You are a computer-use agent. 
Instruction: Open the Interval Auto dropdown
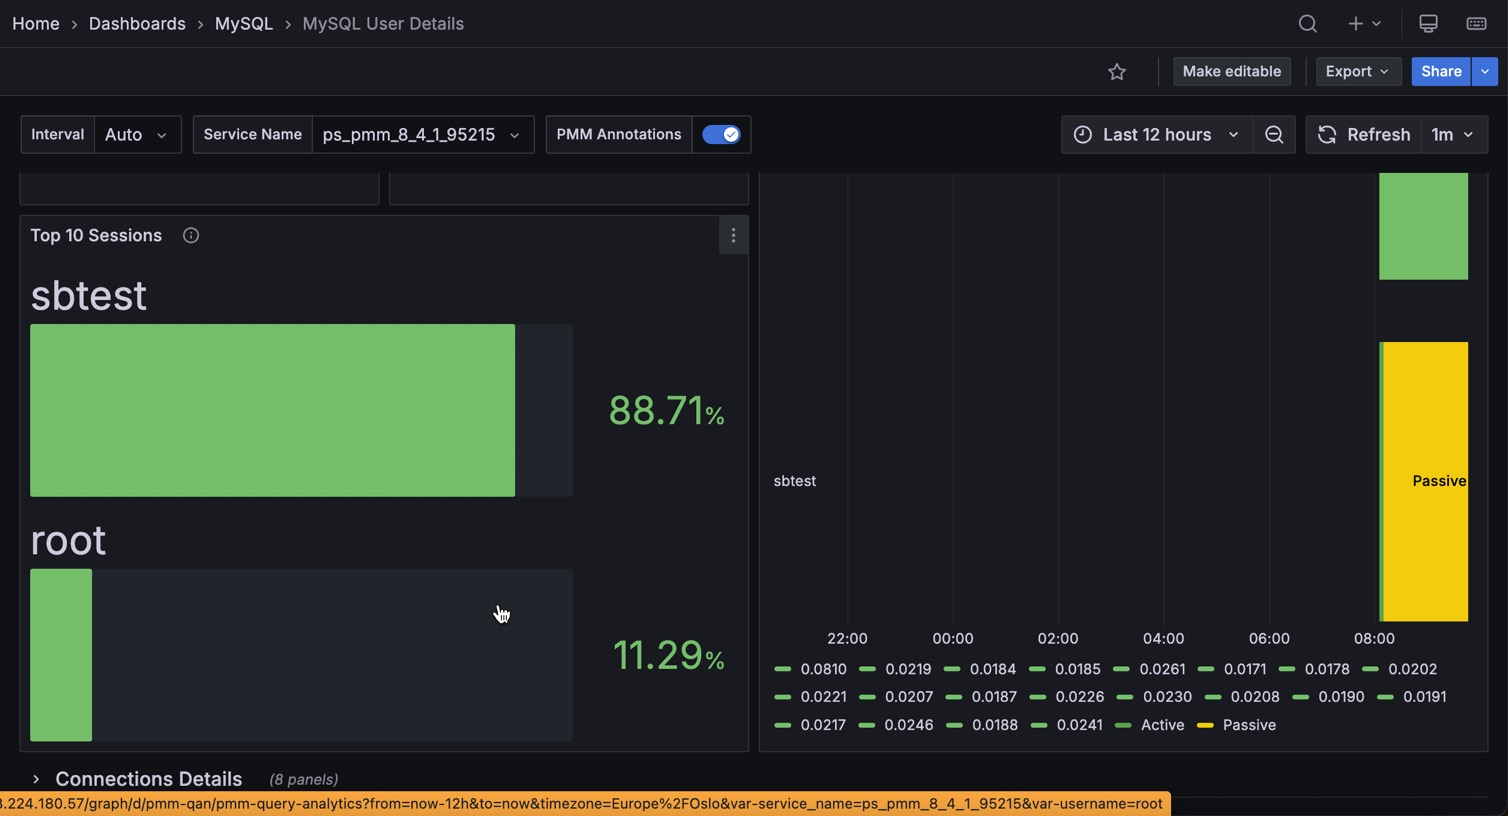[137, 135]
